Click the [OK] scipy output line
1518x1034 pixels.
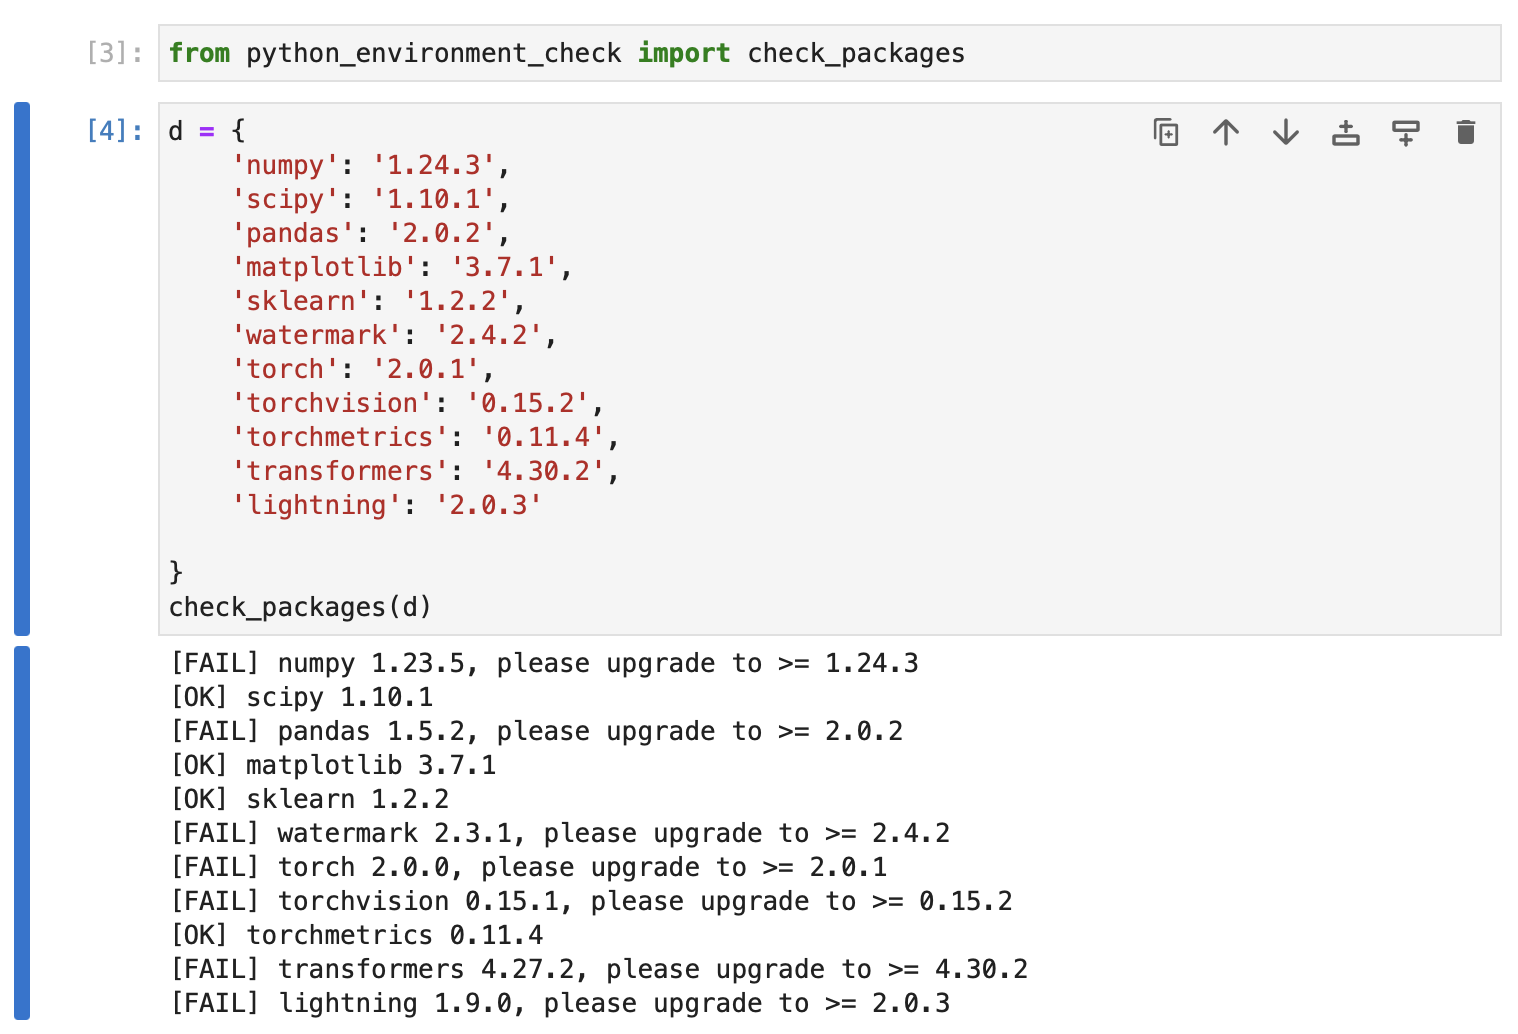[301, 697]
